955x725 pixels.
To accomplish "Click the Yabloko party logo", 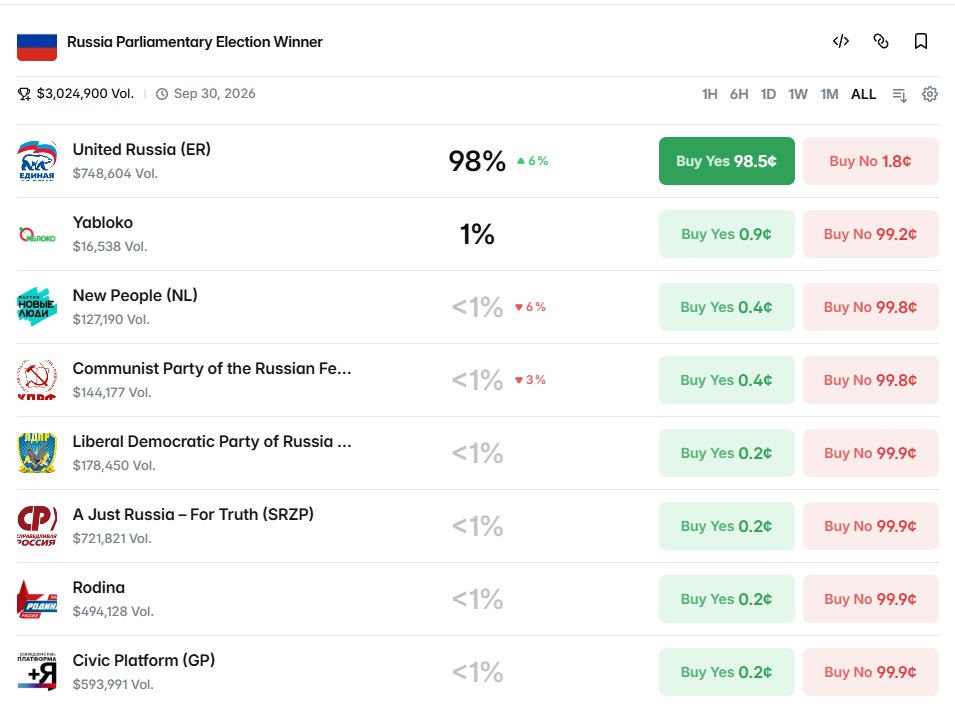I will tap(37, 234).
